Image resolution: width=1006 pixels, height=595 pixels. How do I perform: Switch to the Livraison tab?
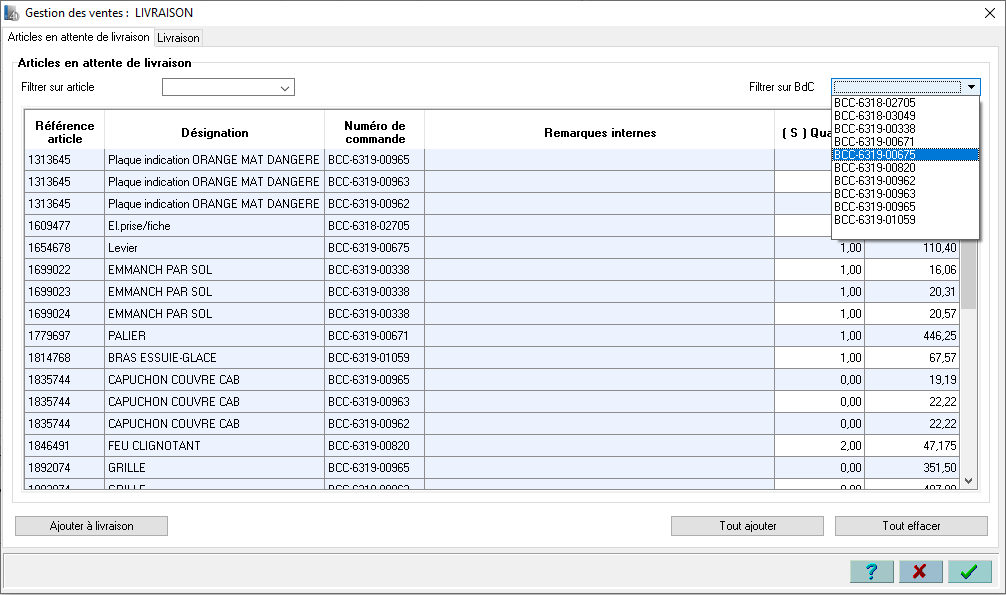click(x=178, y=38)
